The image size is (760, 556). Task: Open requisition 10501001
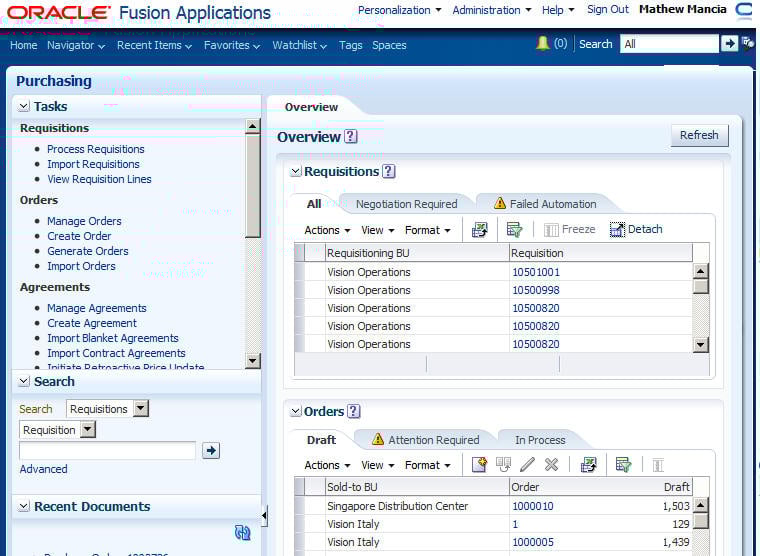[x=536, y=272]
